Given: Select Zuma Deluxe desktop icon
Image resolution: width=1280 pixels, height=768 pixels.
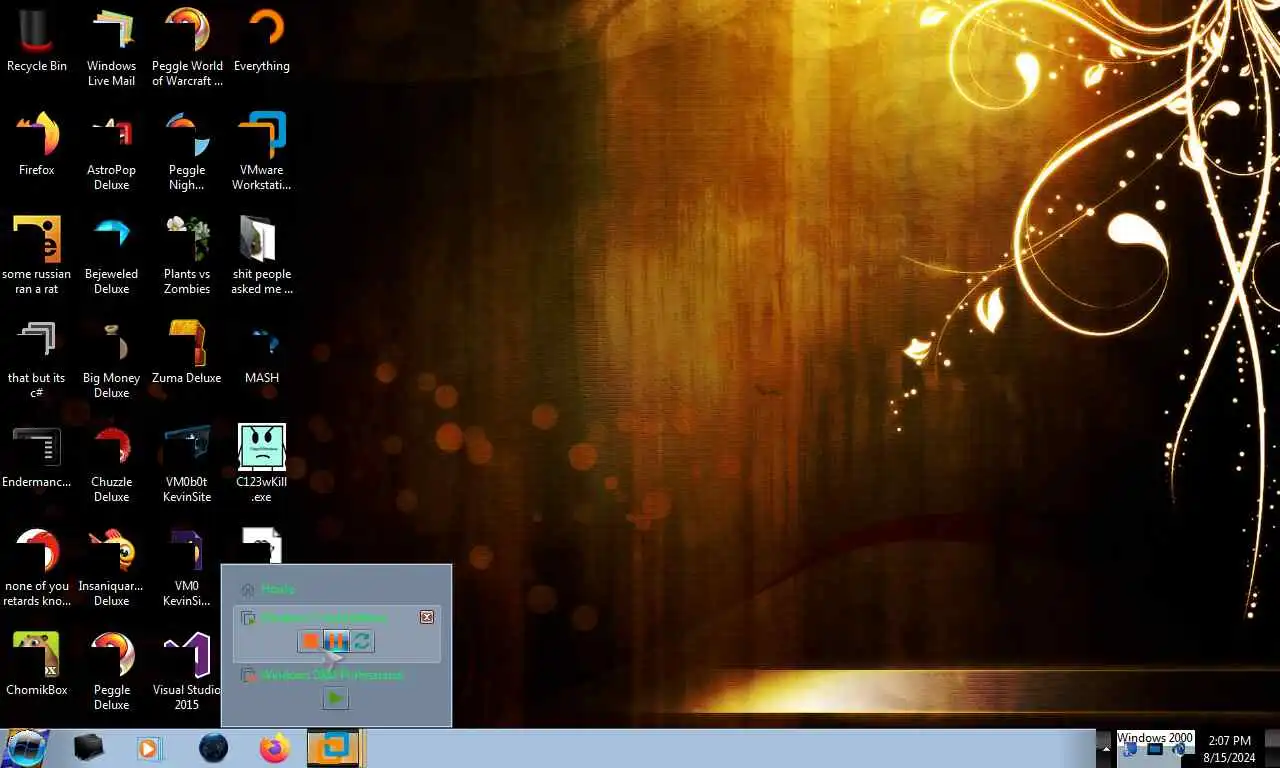Looking at the screenshot, I should pos(187,353).
